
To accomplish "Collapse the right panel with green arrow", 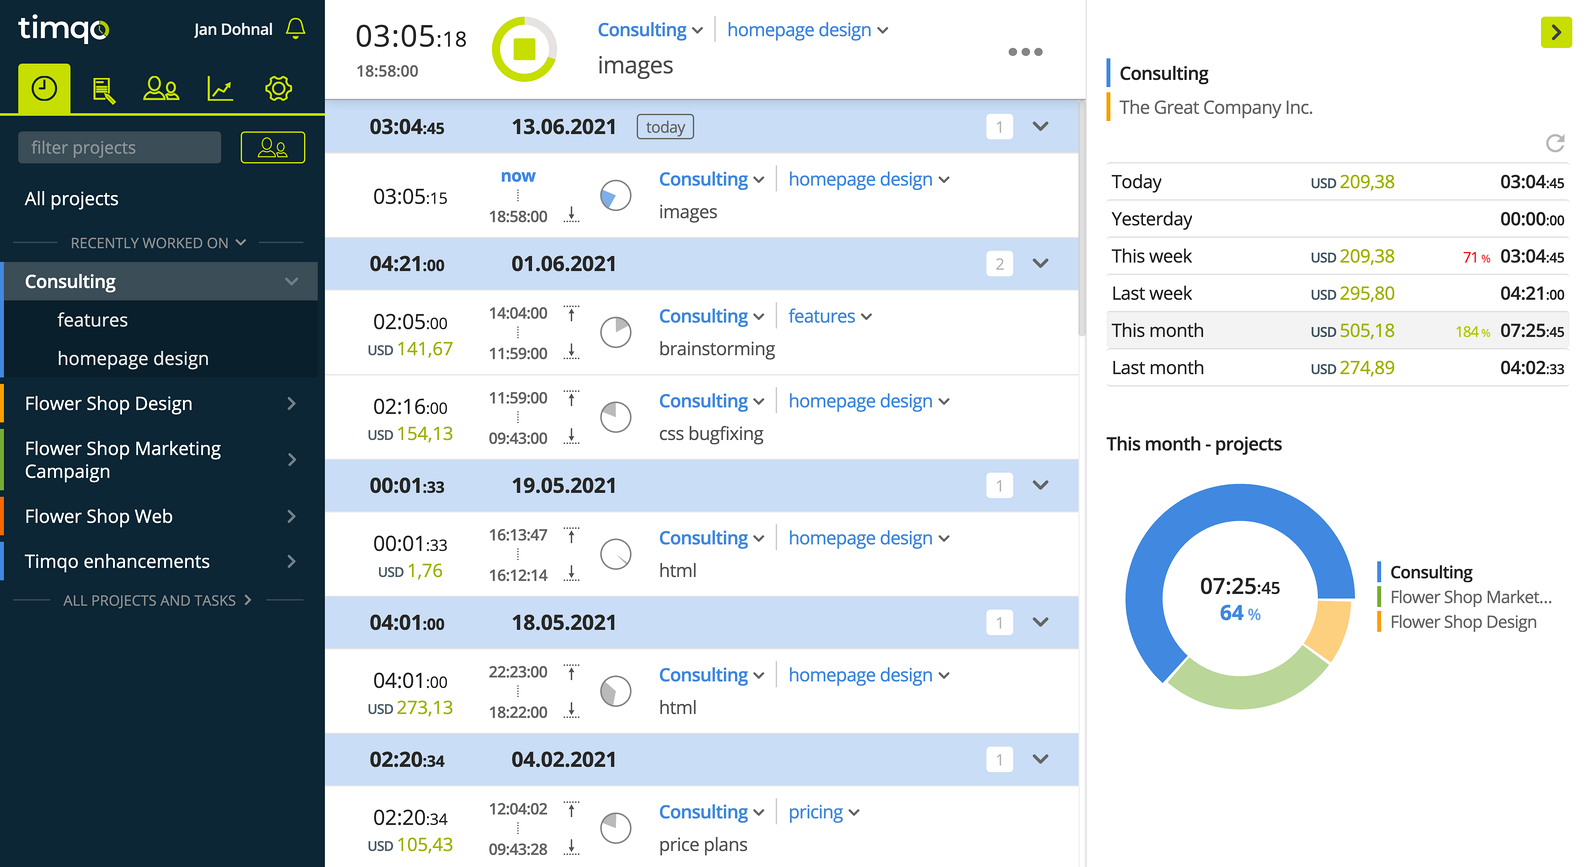I will (1556, 32).
